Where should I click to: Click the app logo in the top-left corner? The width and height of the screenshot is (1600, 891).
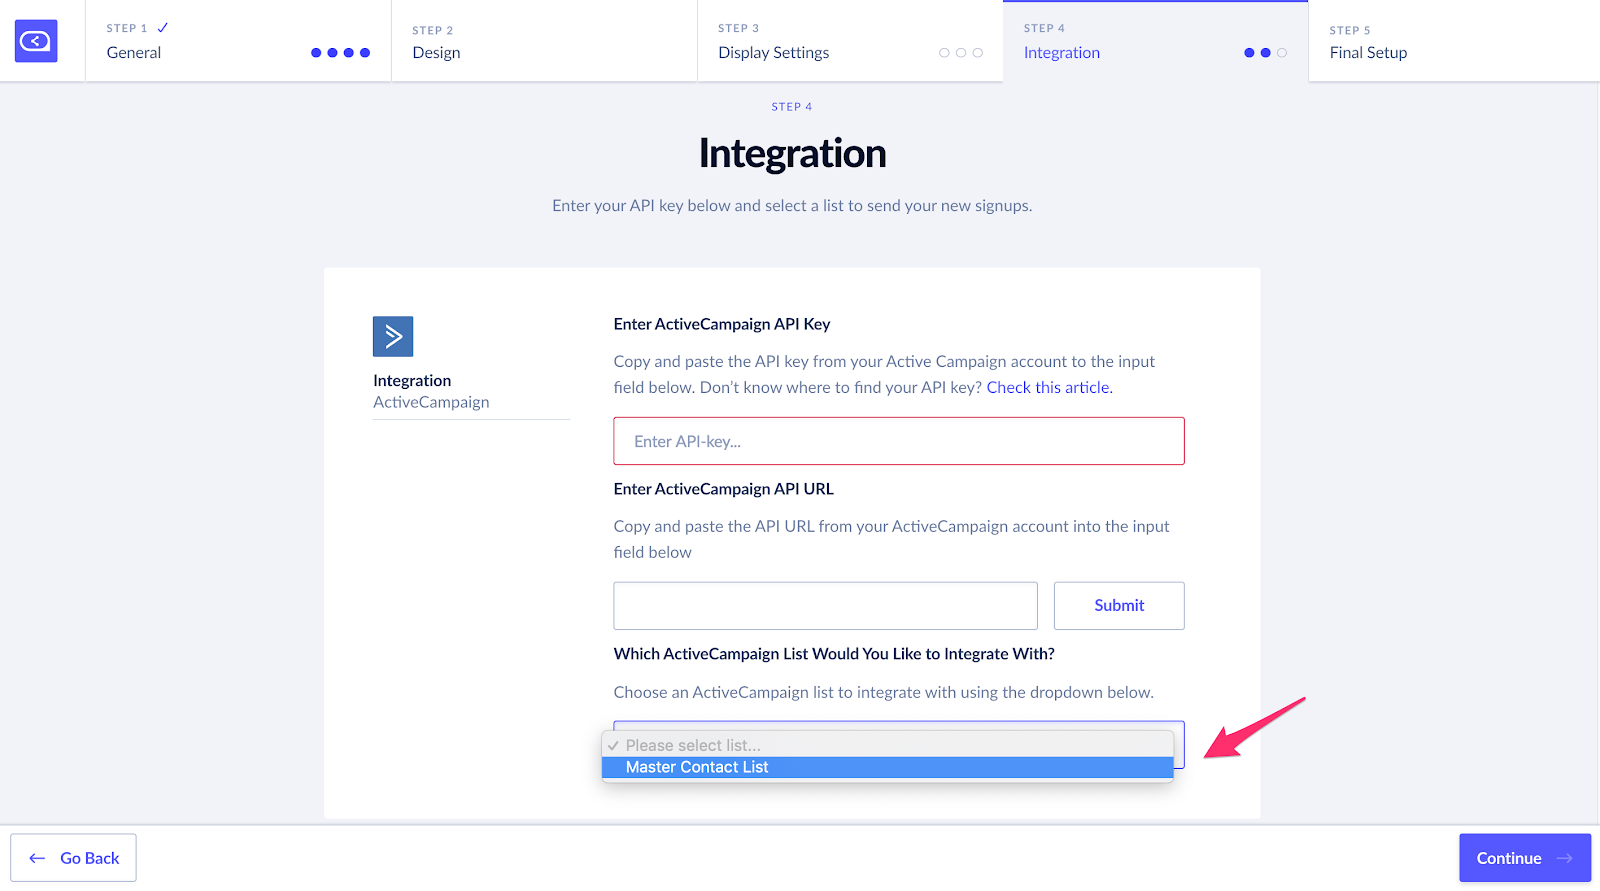point(36,41)
